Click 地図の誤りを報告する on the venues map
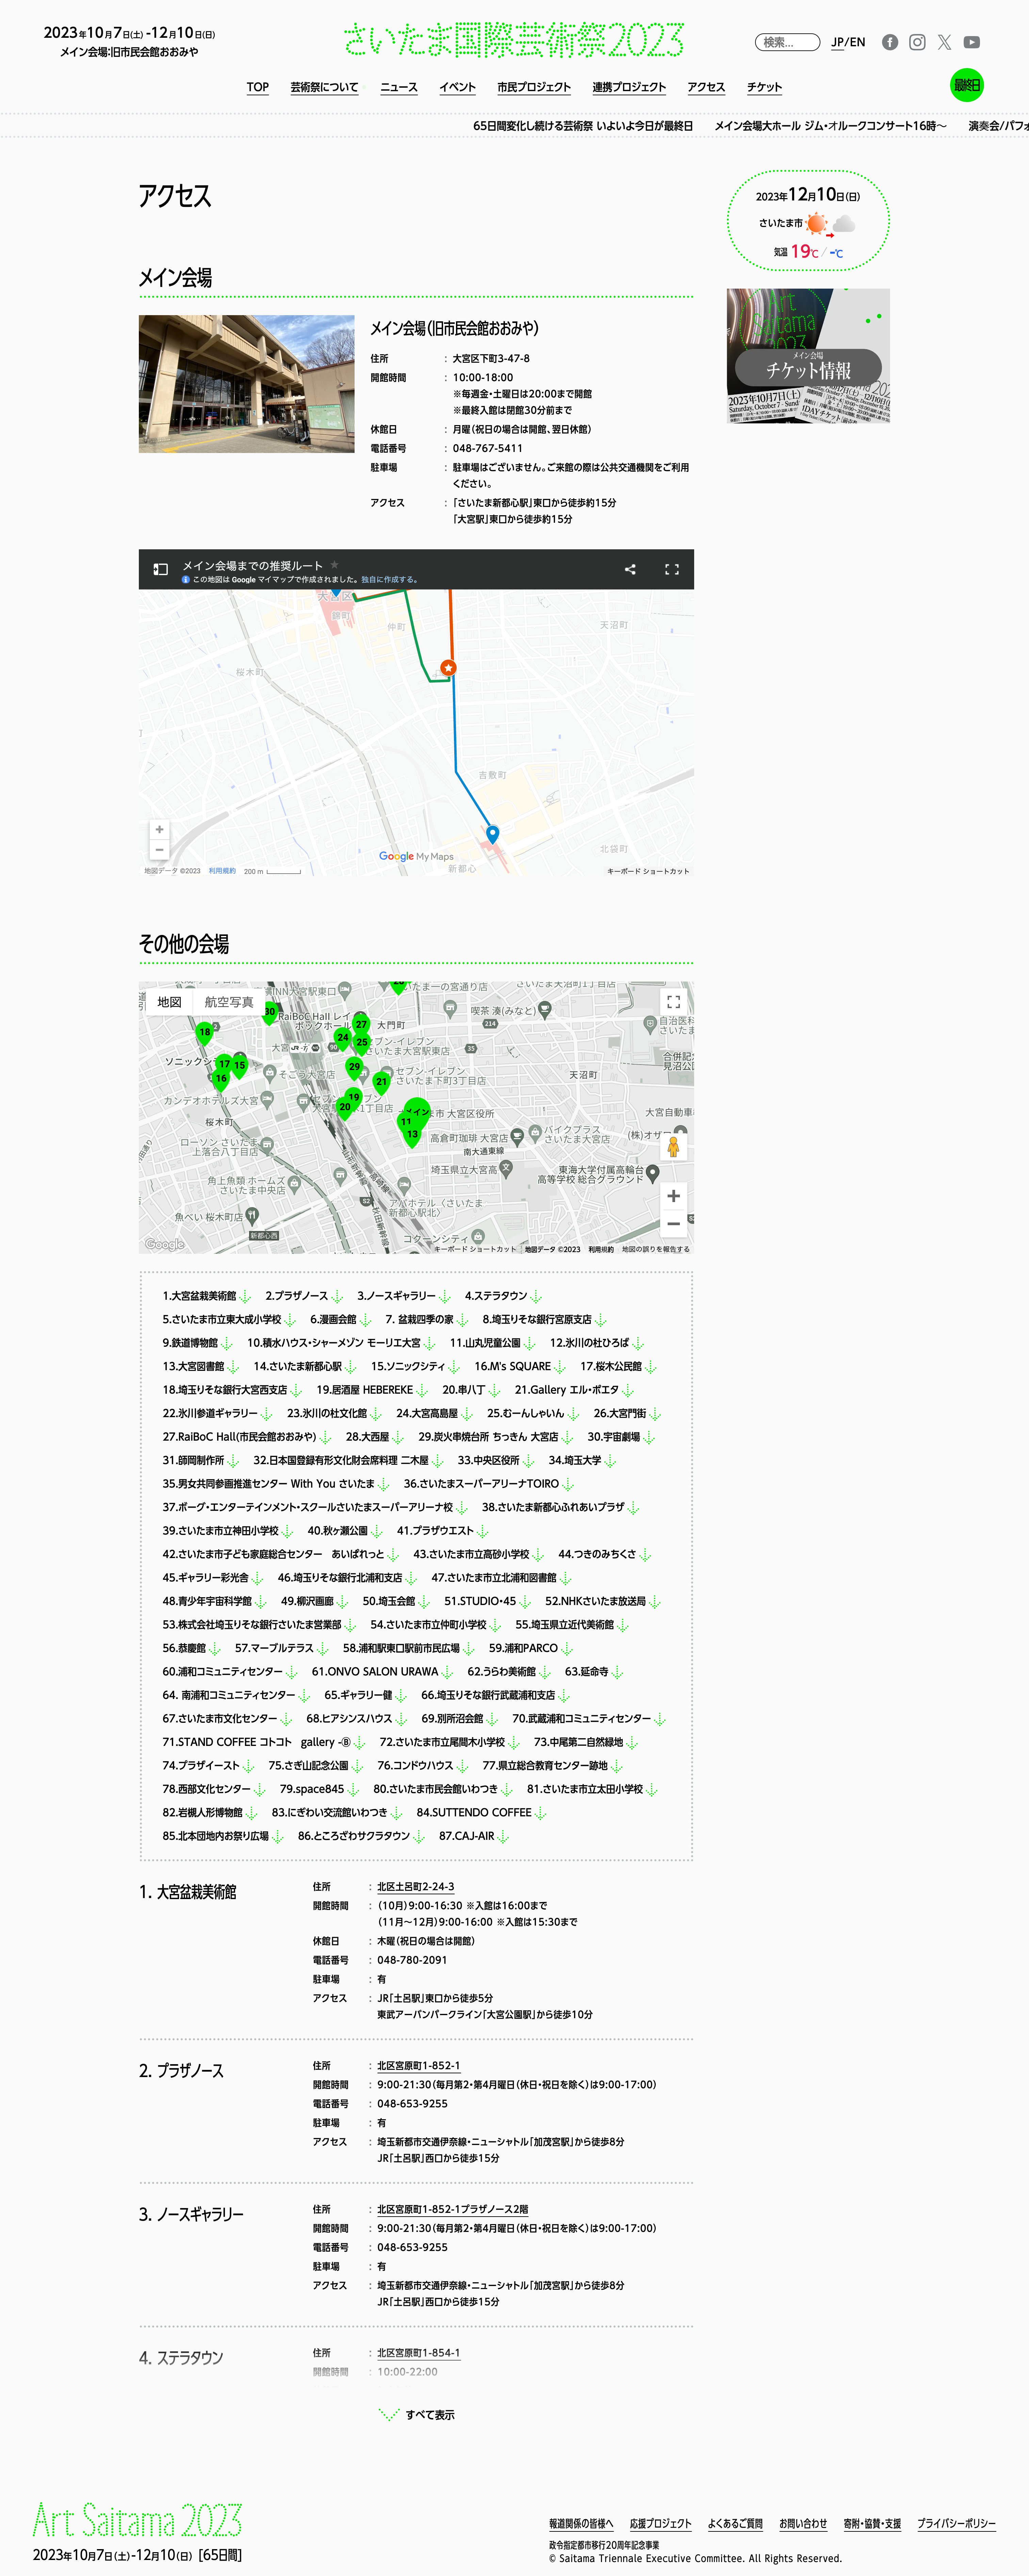Screen dimensions: 1029x2576 656,1249
